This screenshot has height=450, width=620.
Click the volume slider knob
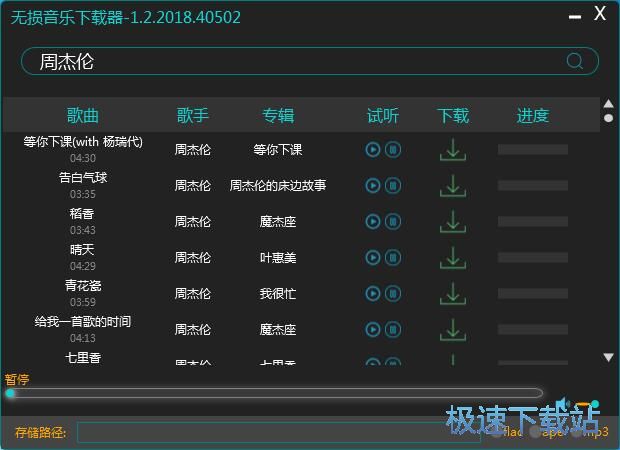[x=595, y=404]
